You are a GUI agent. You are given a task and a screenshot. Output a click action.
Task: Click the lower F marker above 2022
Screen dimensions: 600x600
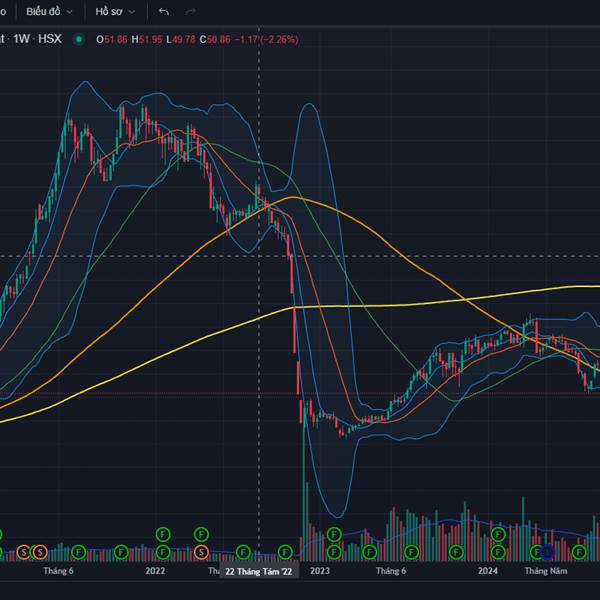[x=163, y=552]
